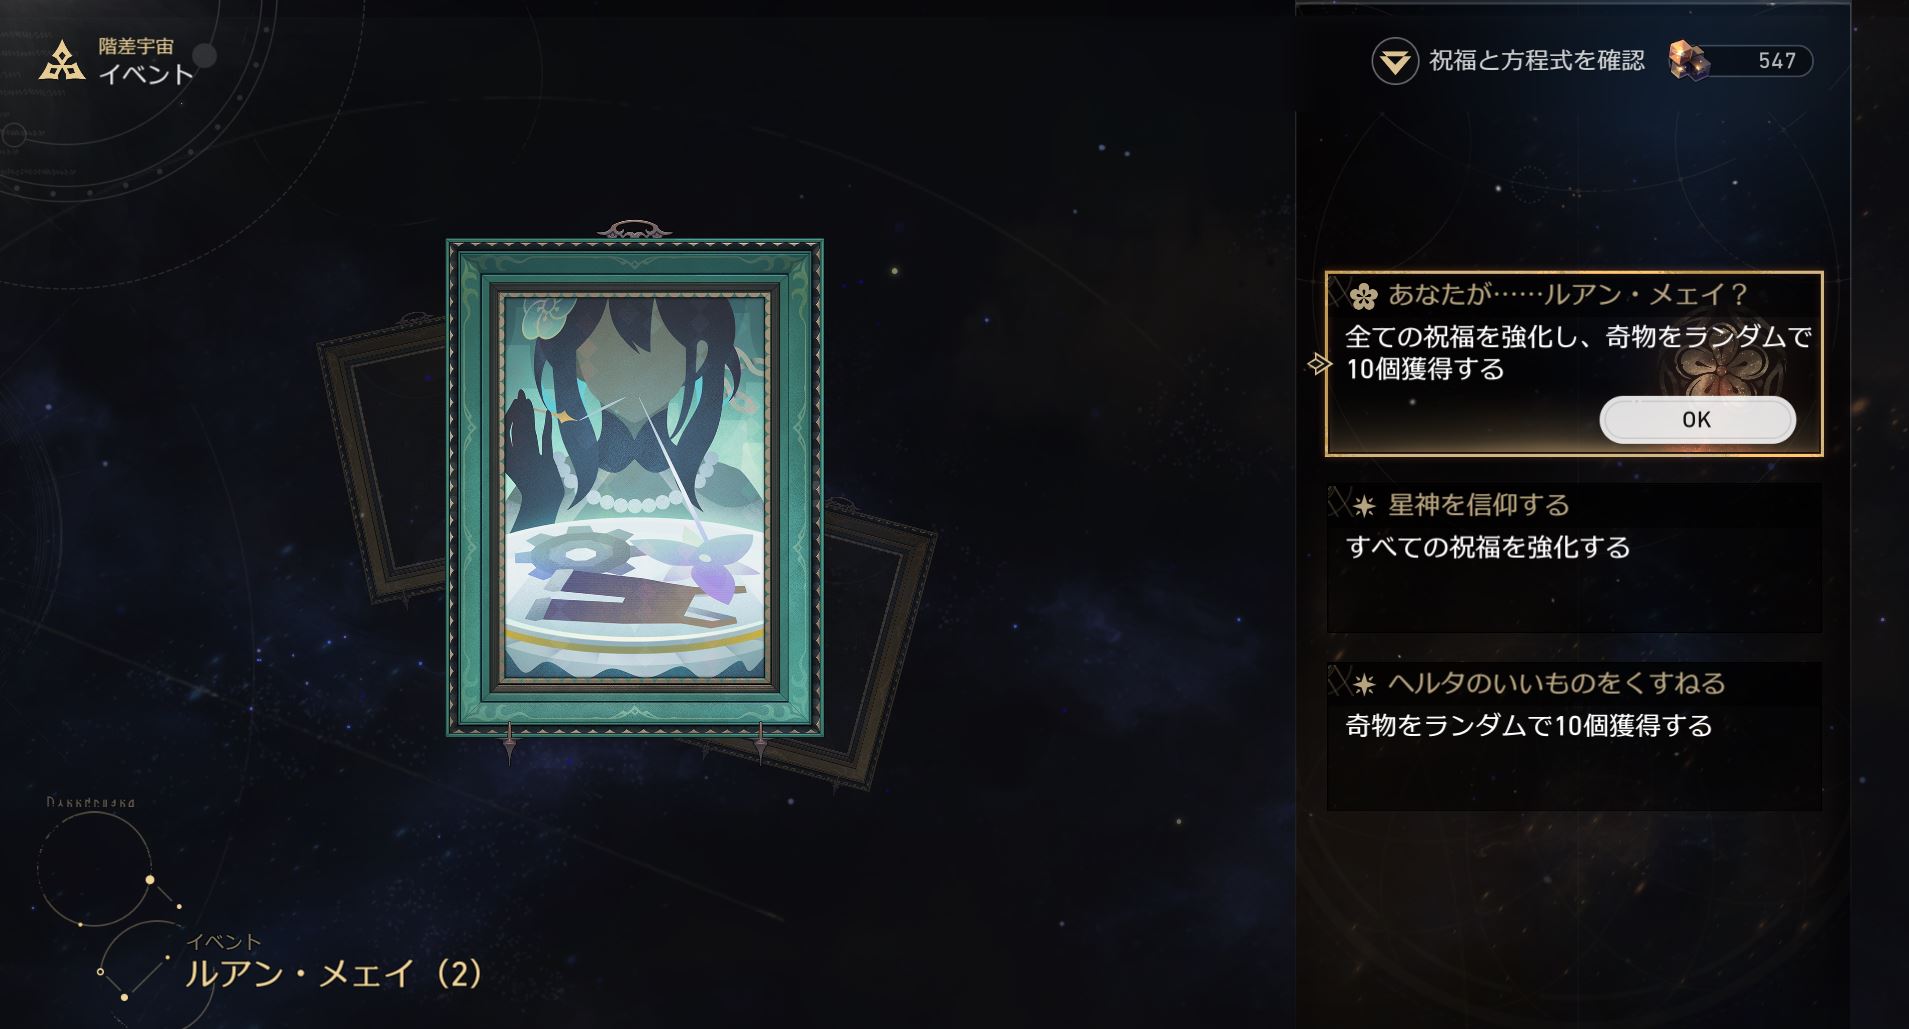This screenshot has width=1909, height=1029.
Task: Click the Ruan Mei portrait painting
Action: (635, 489)
